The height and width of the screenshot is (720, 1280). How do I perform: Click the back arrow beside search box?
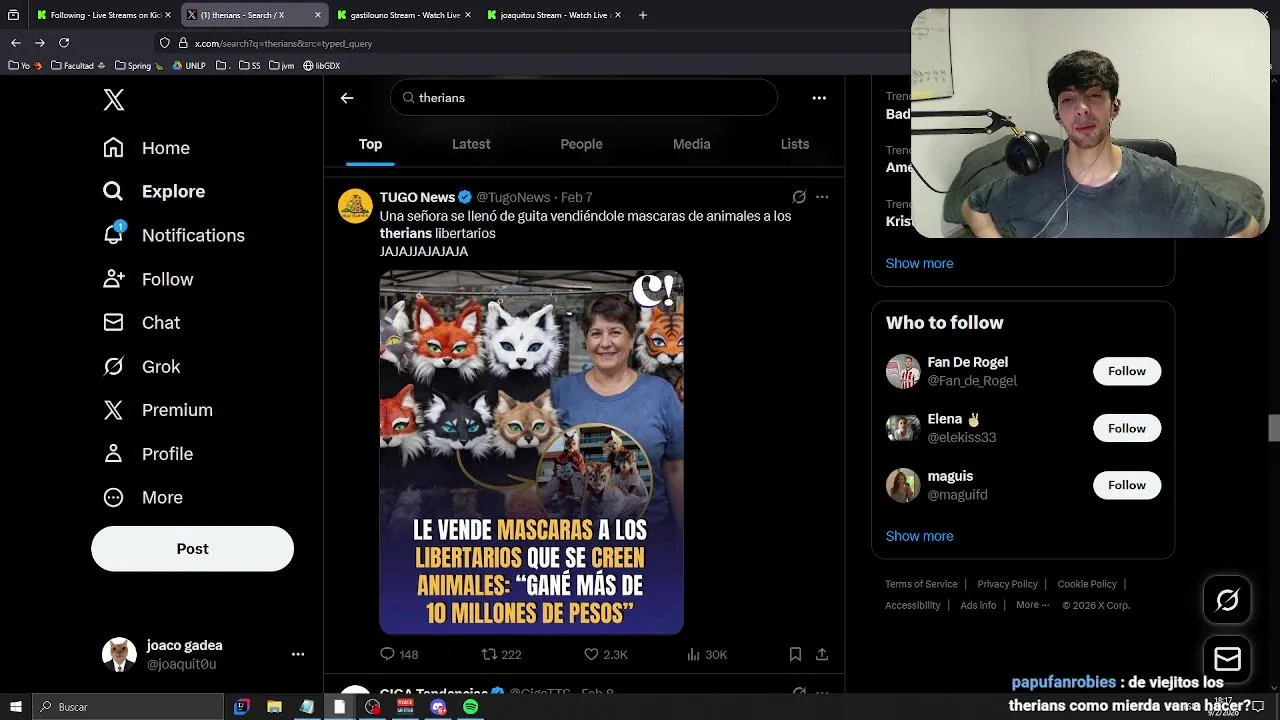pos(347,98)
